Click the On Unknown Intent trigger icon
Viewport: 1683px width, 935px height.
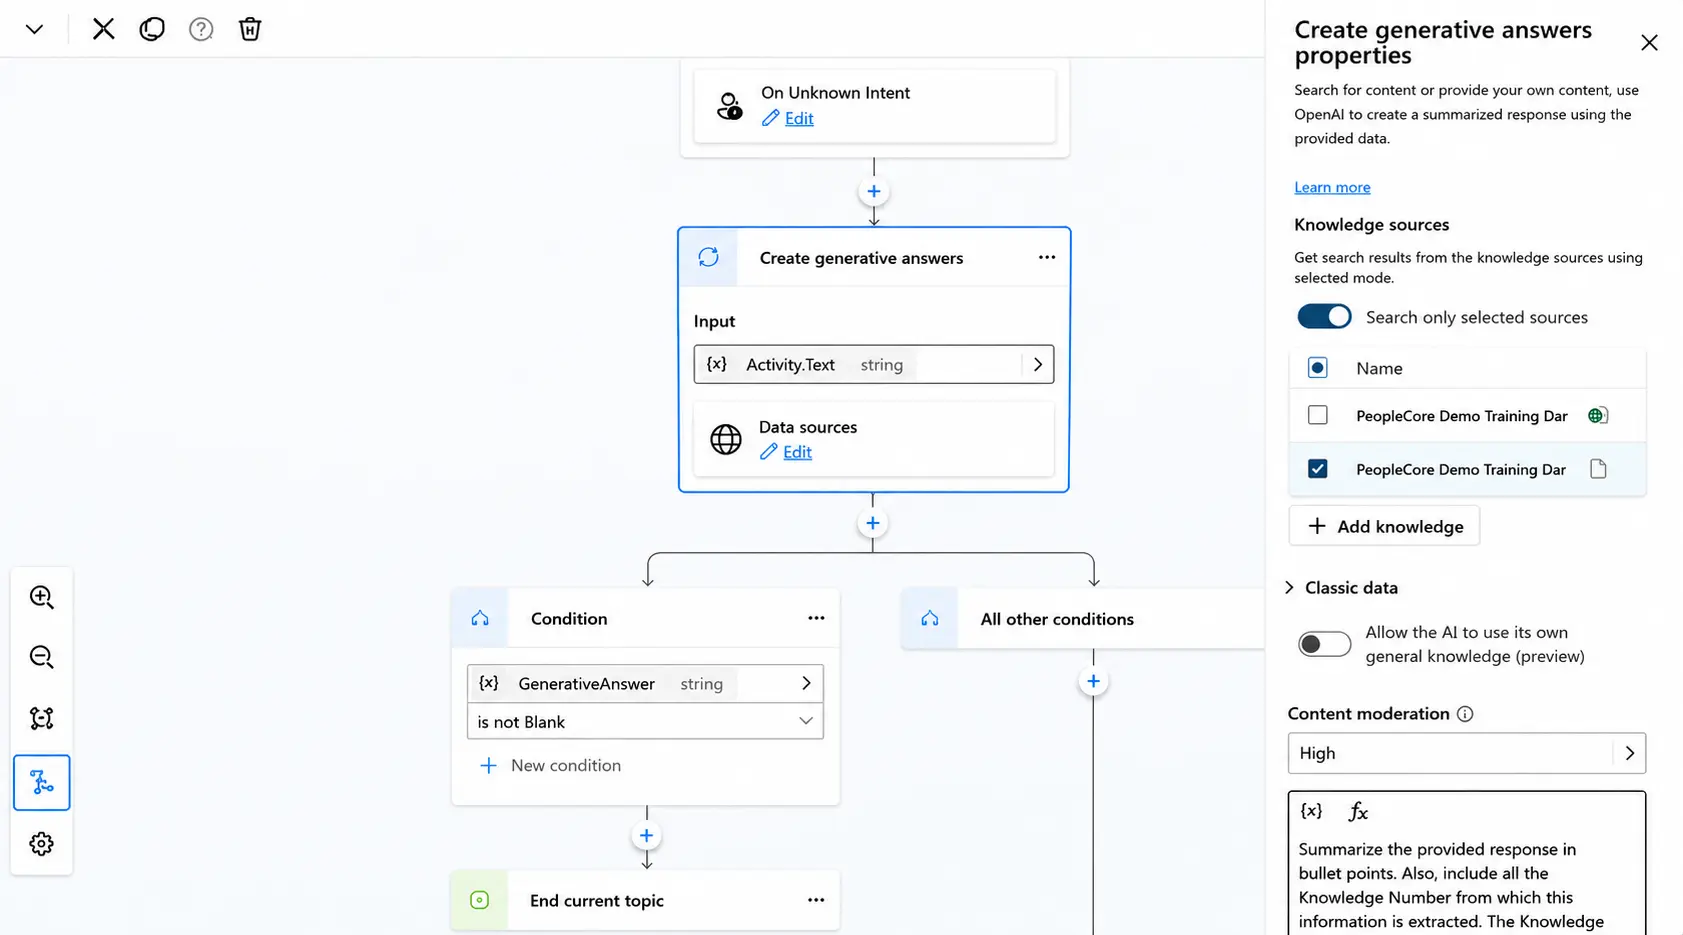730,106
